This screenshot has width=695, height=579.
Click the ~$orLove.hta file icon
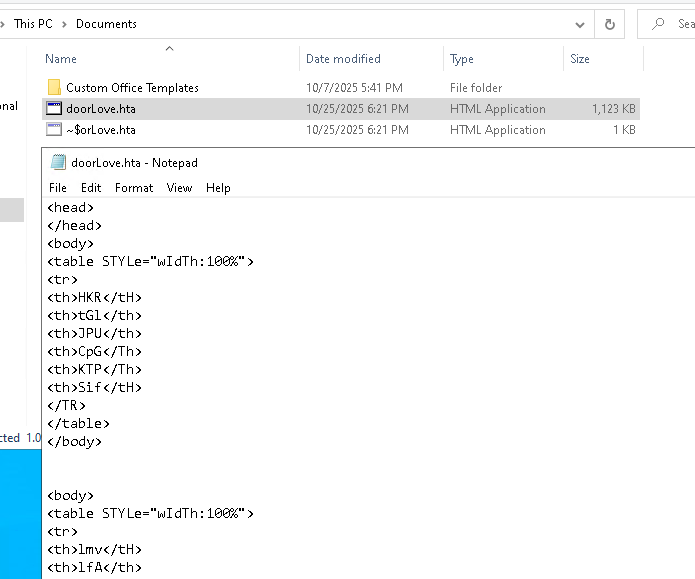click(54, 130)
